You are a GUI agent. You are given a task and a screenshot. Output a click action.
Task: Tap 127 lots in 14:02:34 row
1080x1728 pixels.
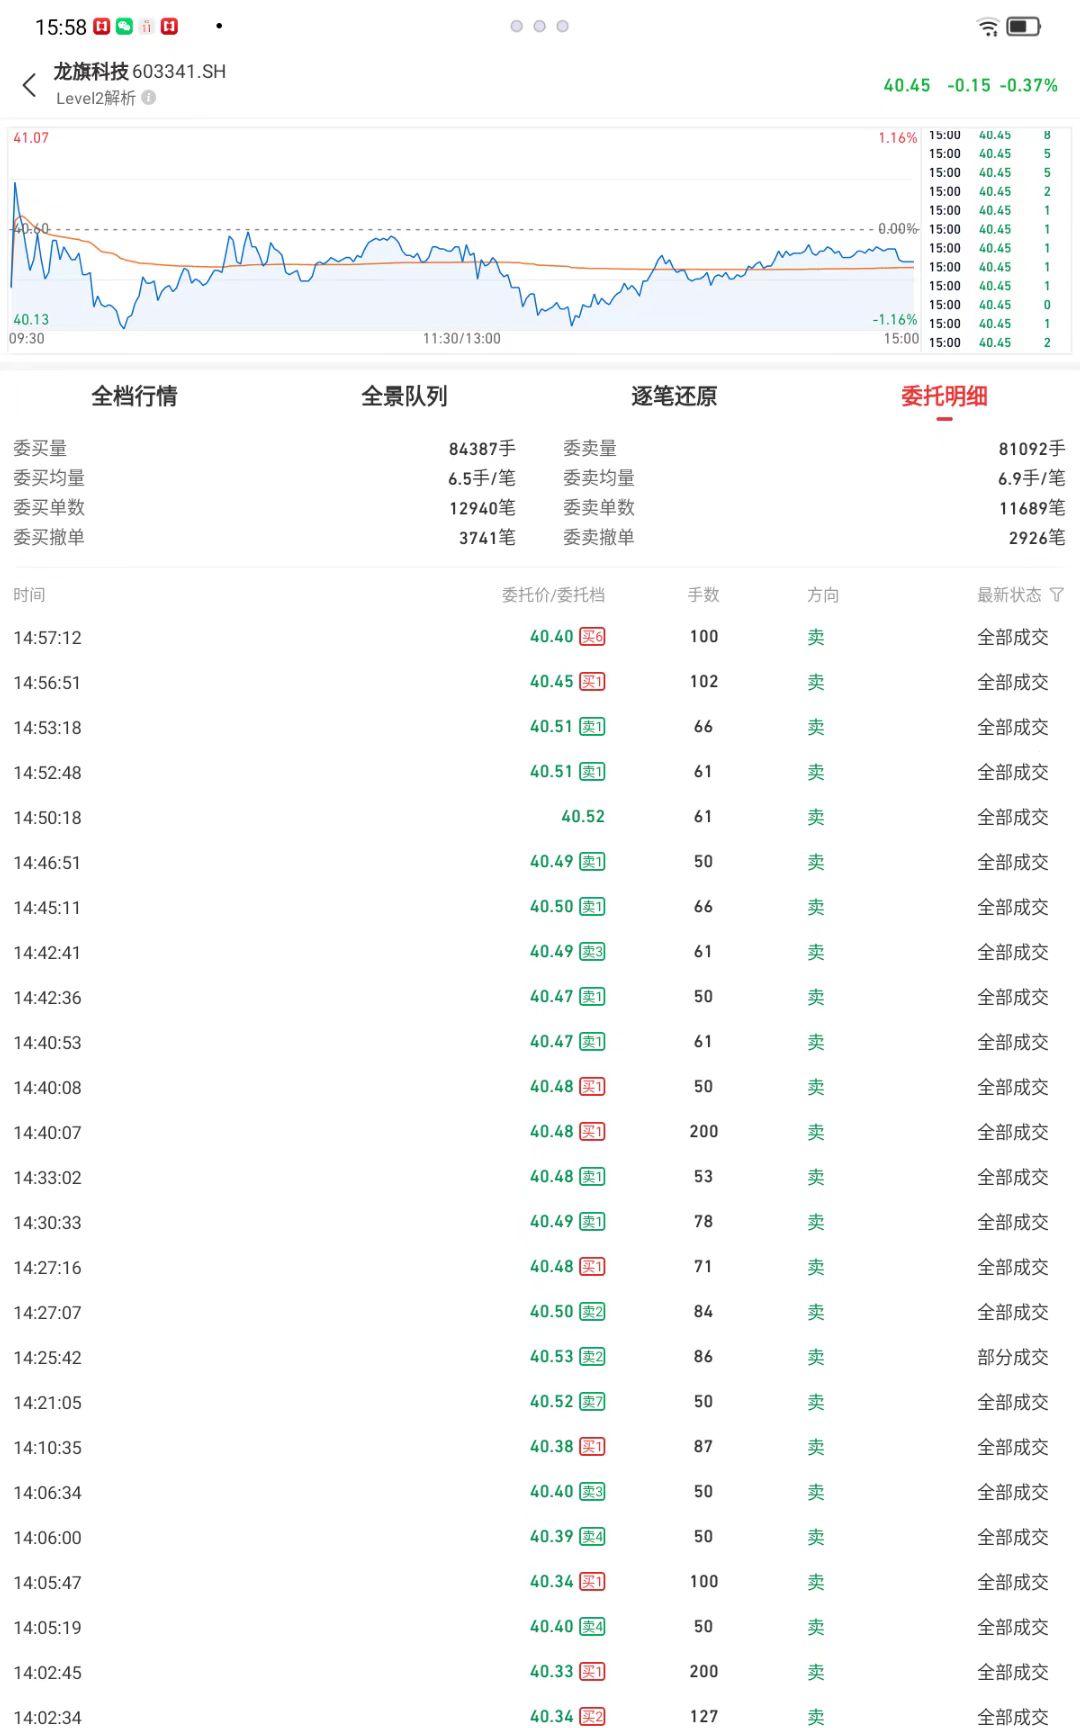pyautogui.click(x=704, y=1716)
